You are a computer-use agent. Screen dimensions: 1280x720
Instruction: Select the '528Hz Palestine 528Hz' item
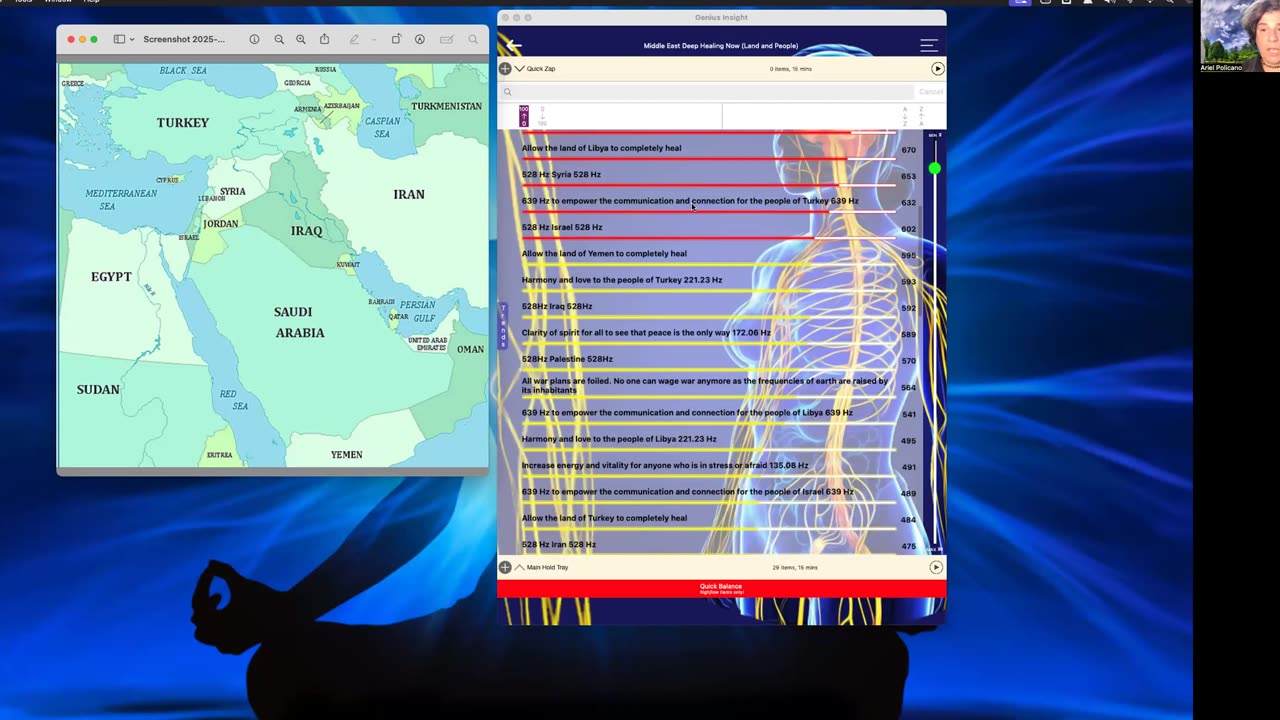567,359
